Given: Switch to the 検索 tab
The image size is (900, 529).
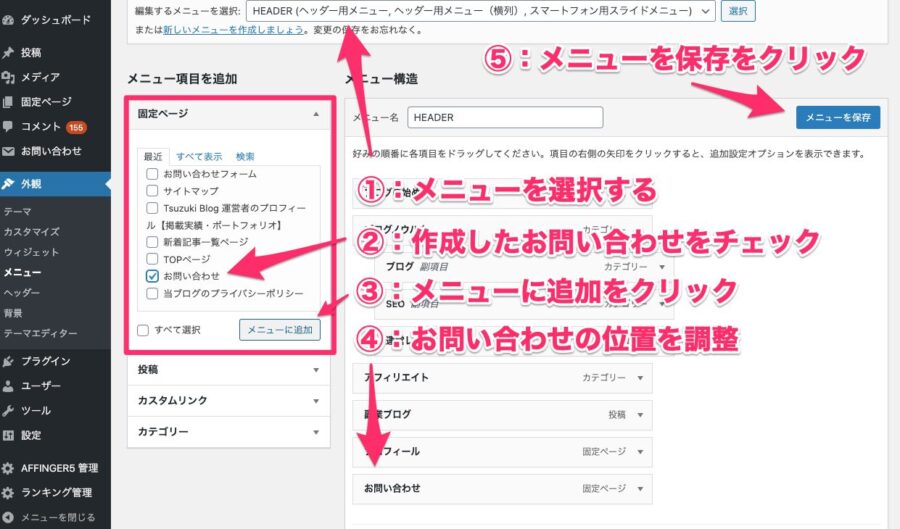Looking at the screenshot, I should [245, 157].
